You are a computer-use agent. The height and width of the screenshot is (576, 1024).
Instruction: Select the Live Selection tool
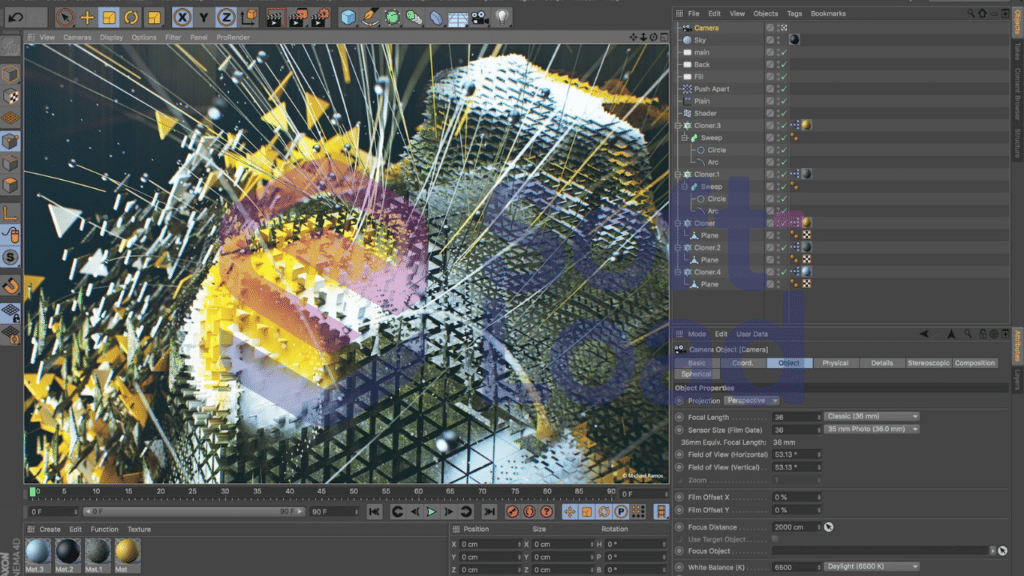[65, 18]
